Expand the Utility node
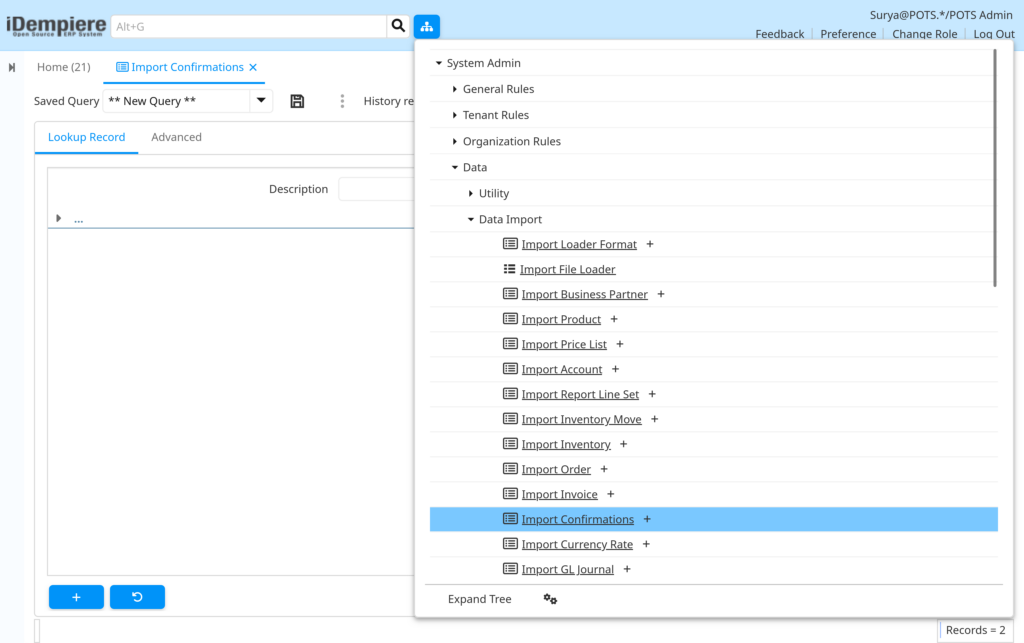 coord(470,193)
